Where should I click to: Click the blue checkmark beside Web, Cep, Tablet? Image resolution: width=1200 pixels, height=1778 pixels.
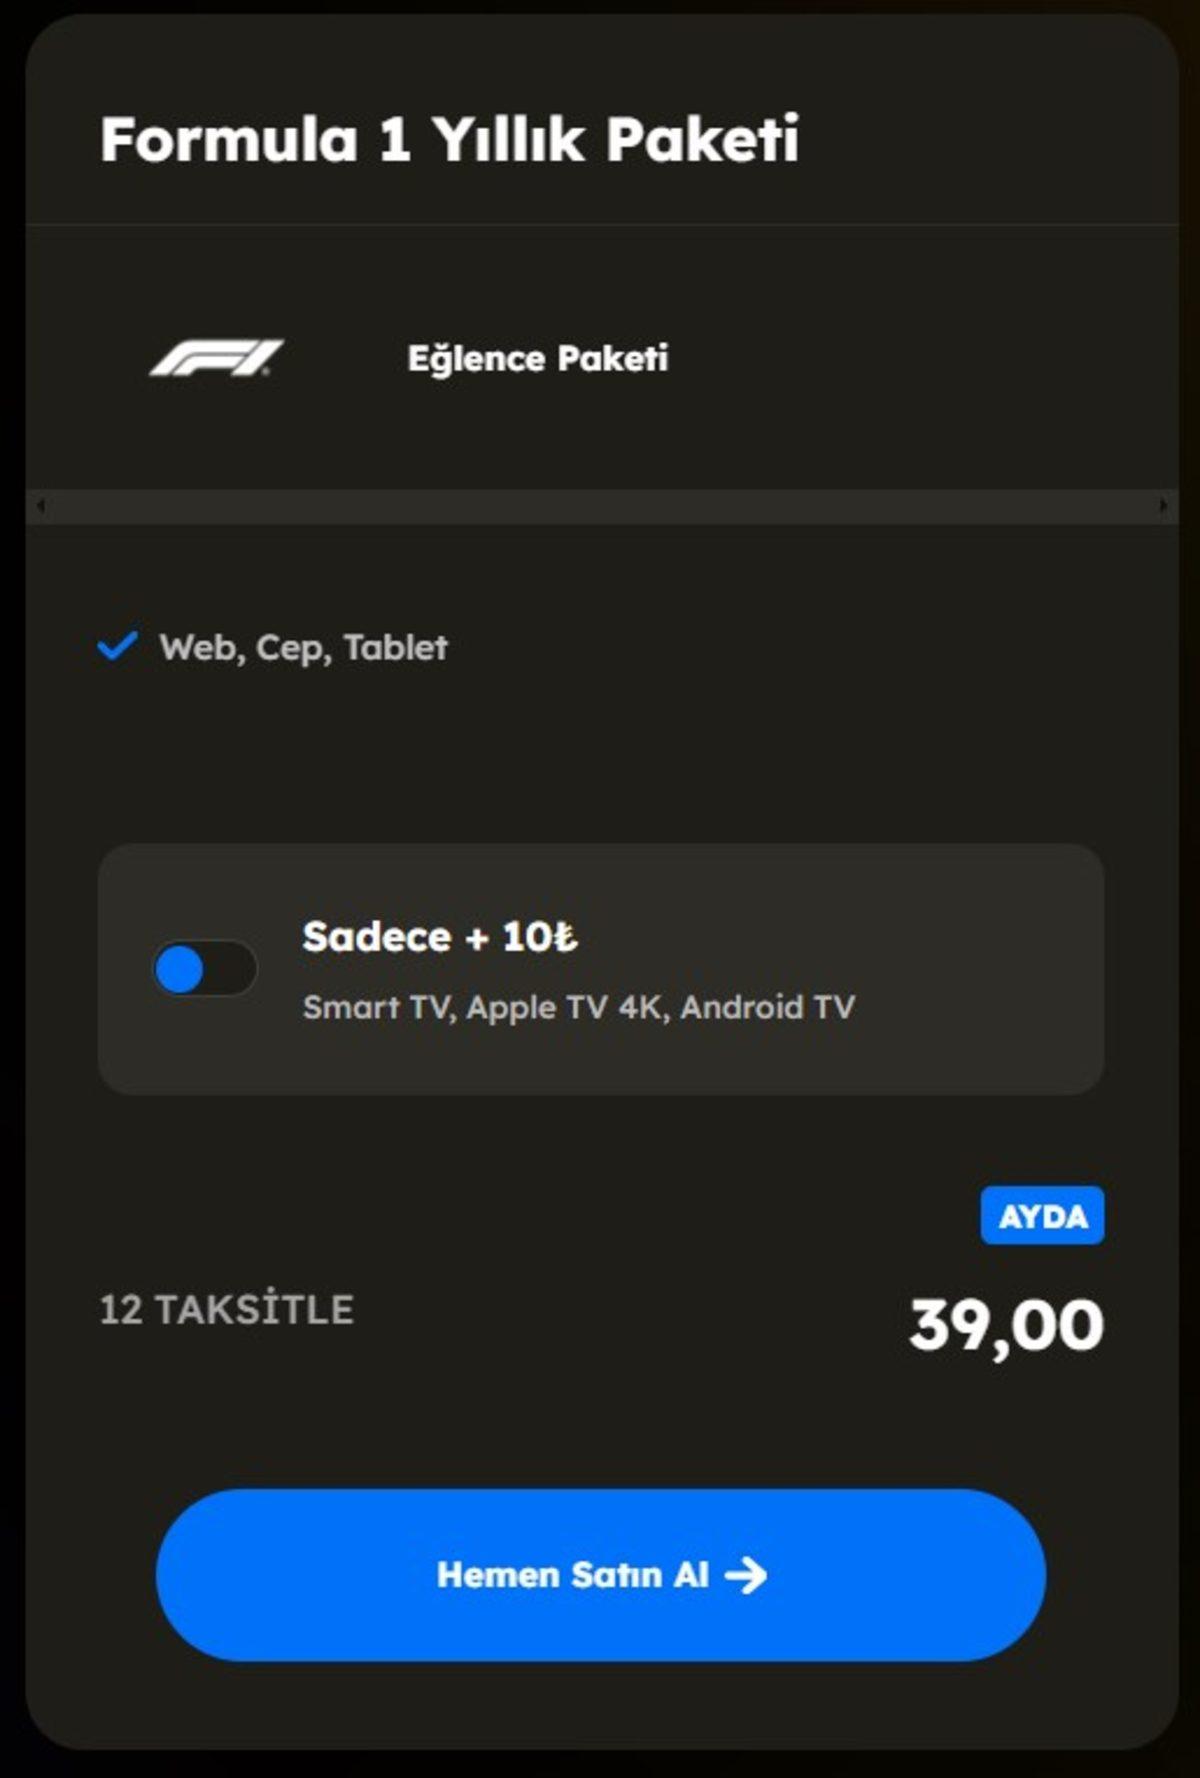click(x=117, y=647)
